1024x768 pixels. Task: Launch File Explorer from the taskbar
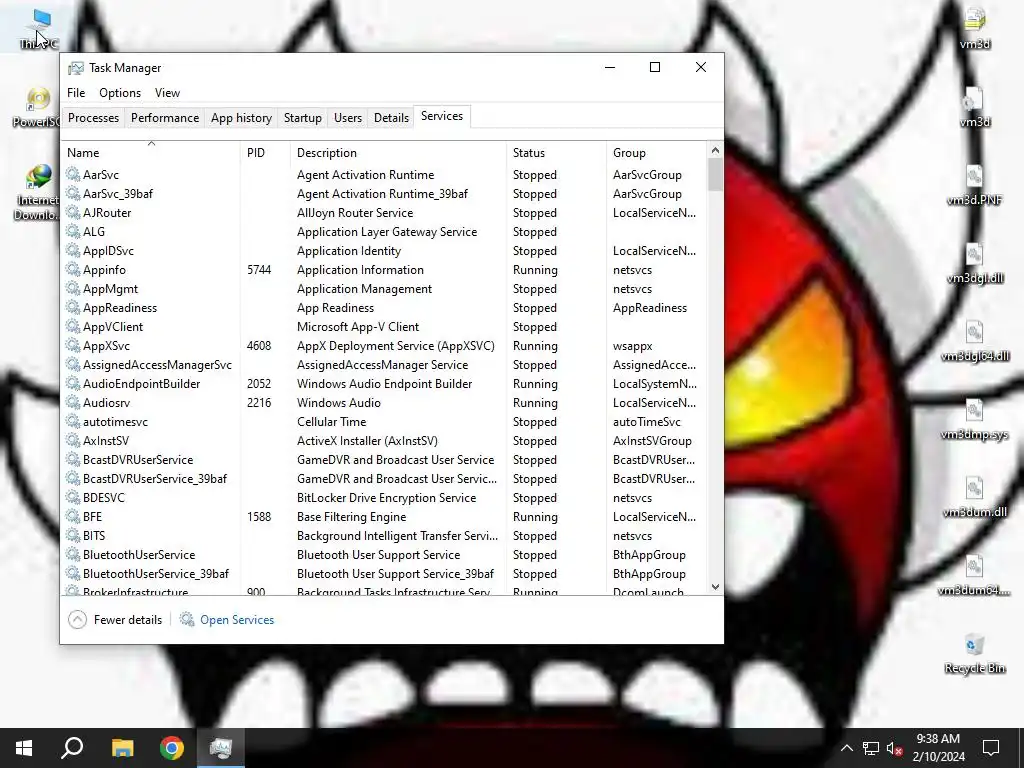(x=122, y=748)
